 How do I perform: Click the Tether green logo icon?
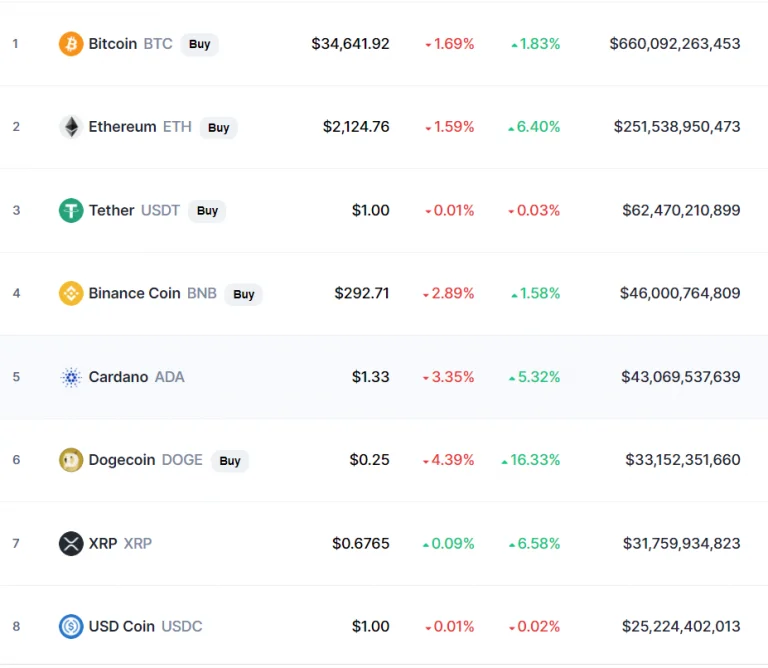[x=71, y=211]
